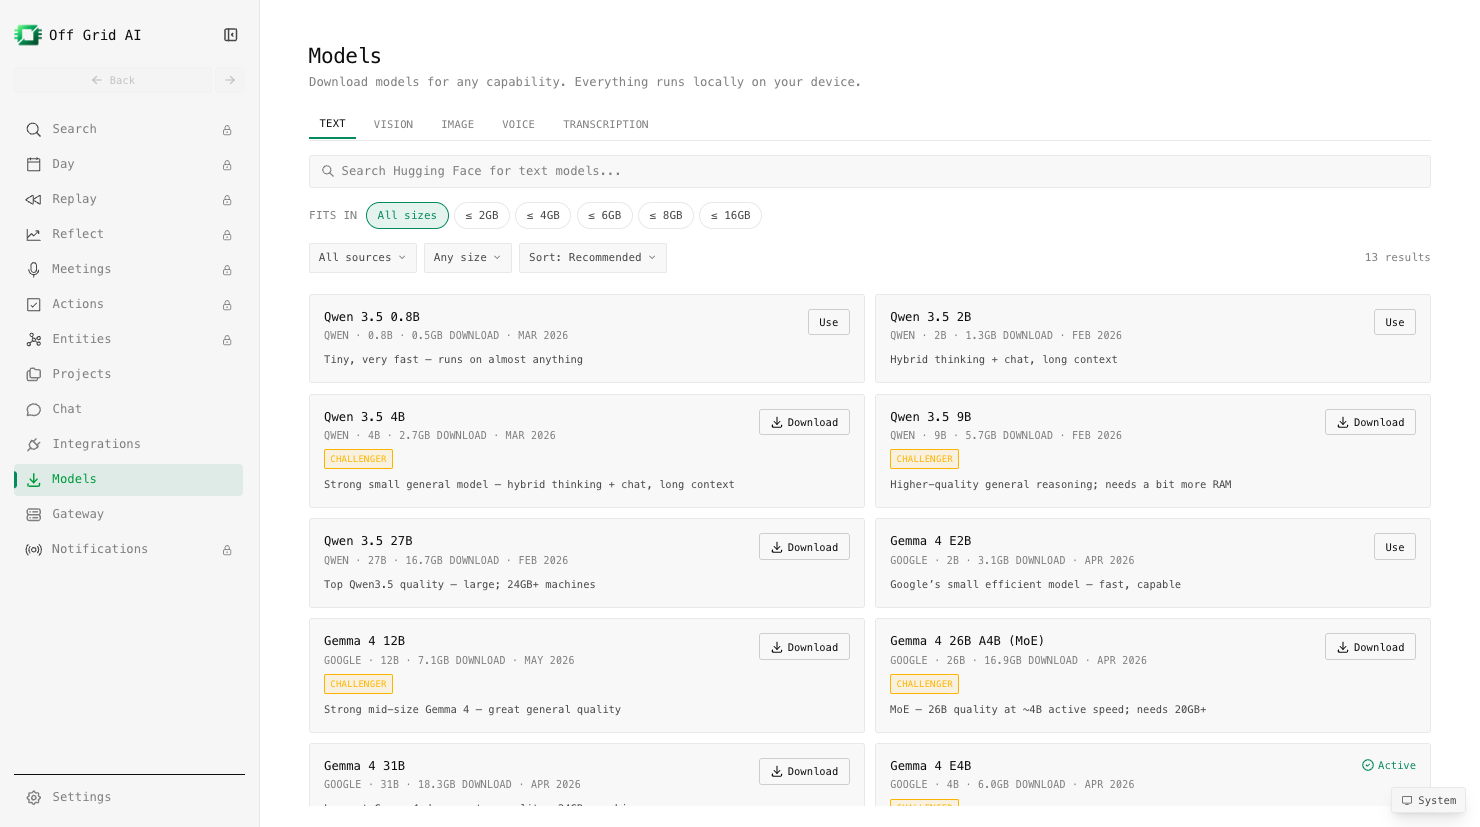Image resolution: width=1480 pixels, height=827 pixels.
Task: Filter models fitting in ≤ 16GB
Action: pyautogui.click(x=730, y=215)
